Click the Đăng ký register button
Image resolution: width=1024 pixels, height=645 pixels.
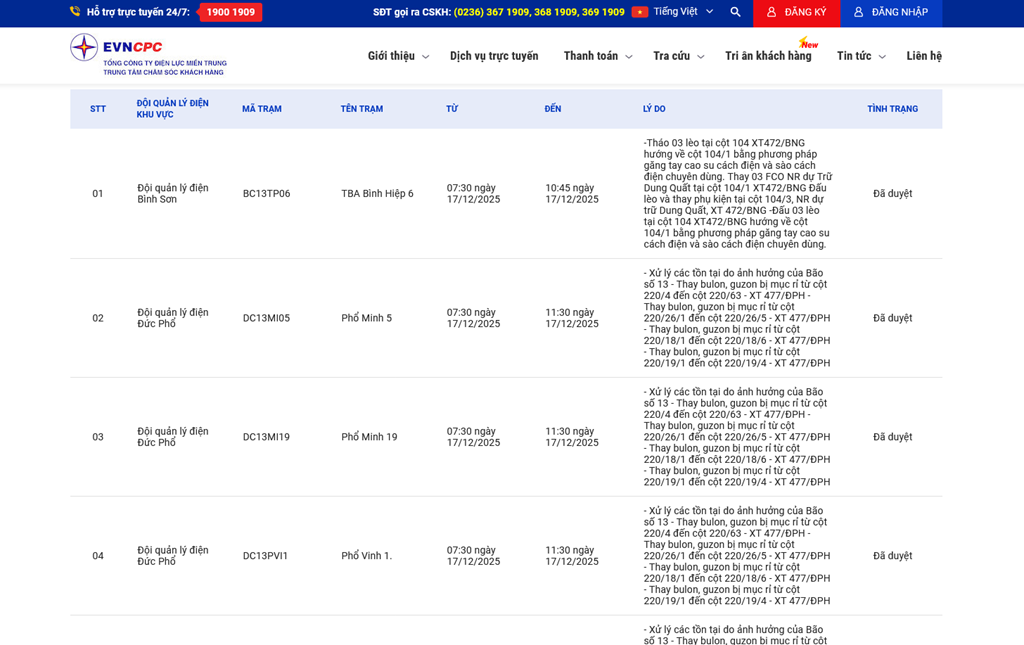(796, 12)
